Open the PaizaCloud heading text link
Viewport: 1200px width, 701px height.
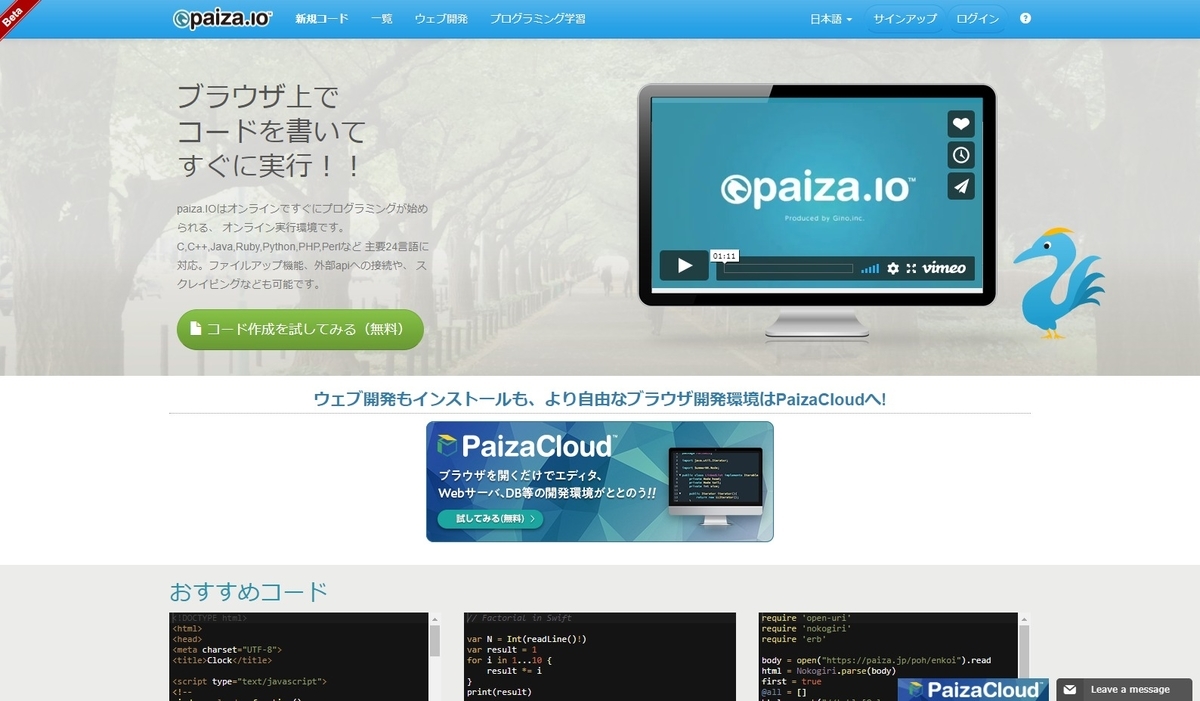pos(600,399)
